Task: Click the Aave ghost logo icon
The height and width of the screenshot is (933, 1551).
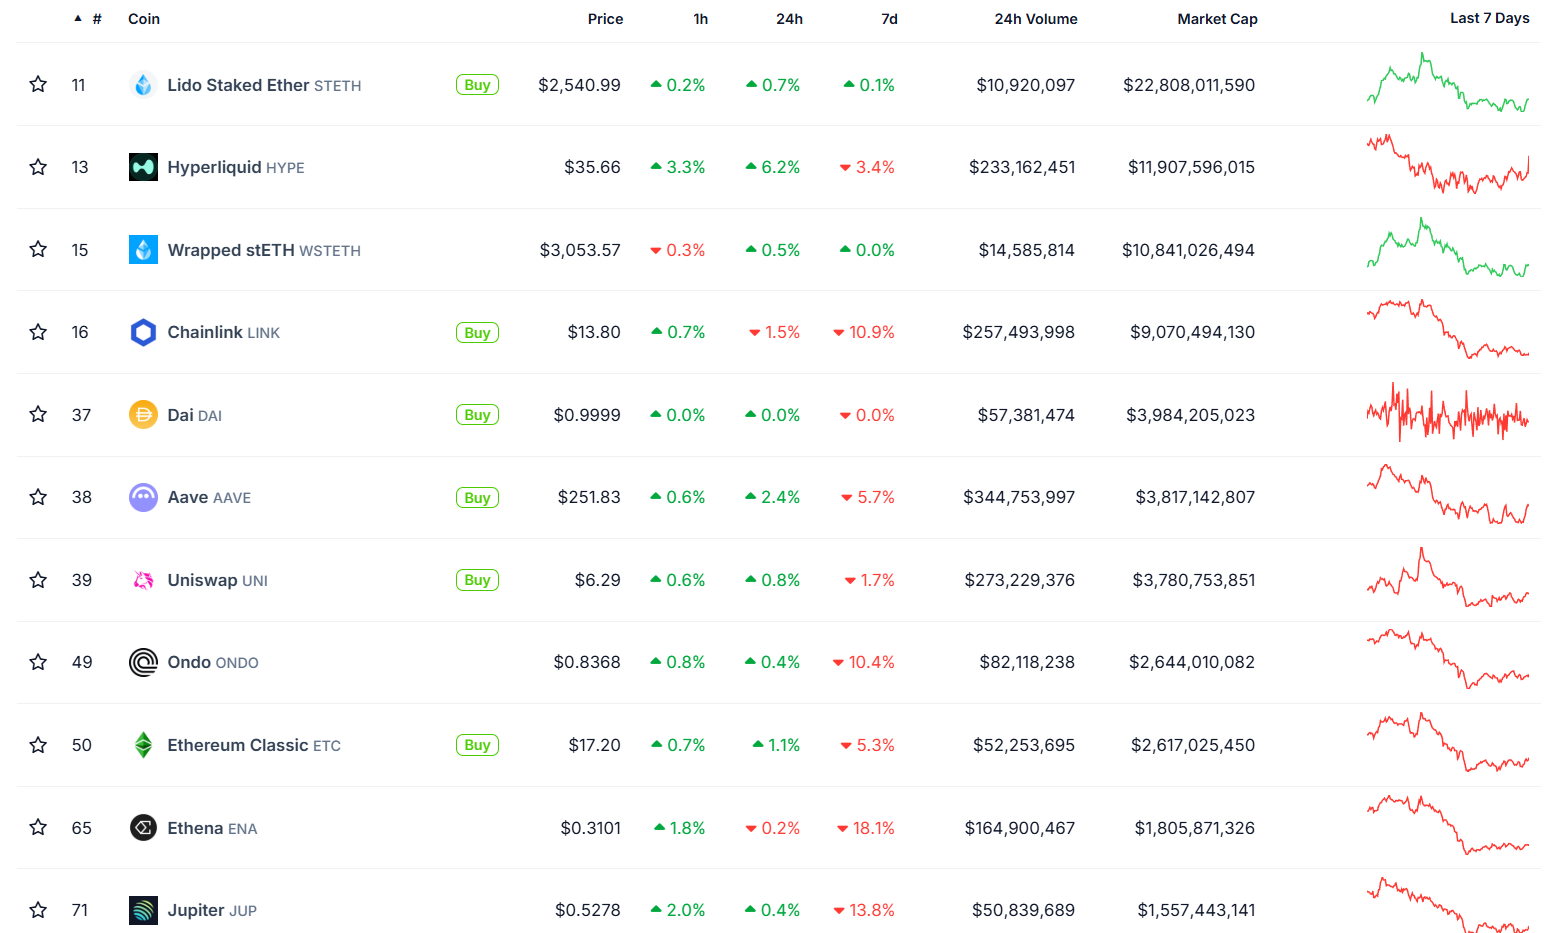Action: coord(143,497)
